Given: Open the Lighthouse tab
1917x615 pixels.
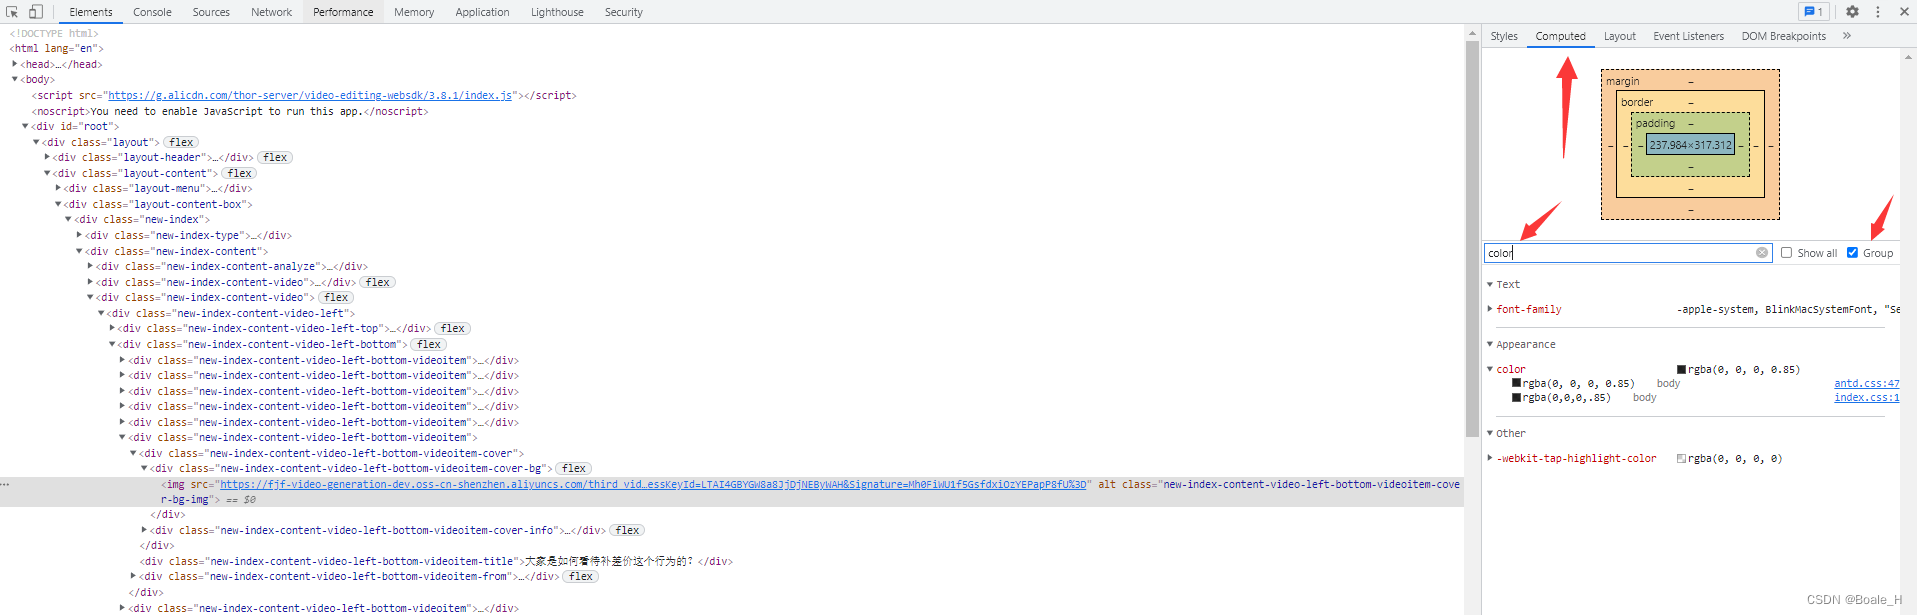Looking at the screenshot, I should coord(557,12).
